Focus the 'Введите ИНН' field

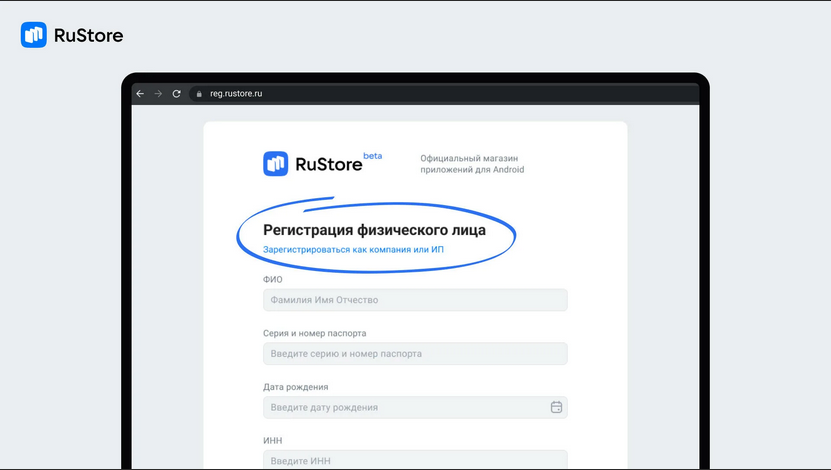point(415,459)
